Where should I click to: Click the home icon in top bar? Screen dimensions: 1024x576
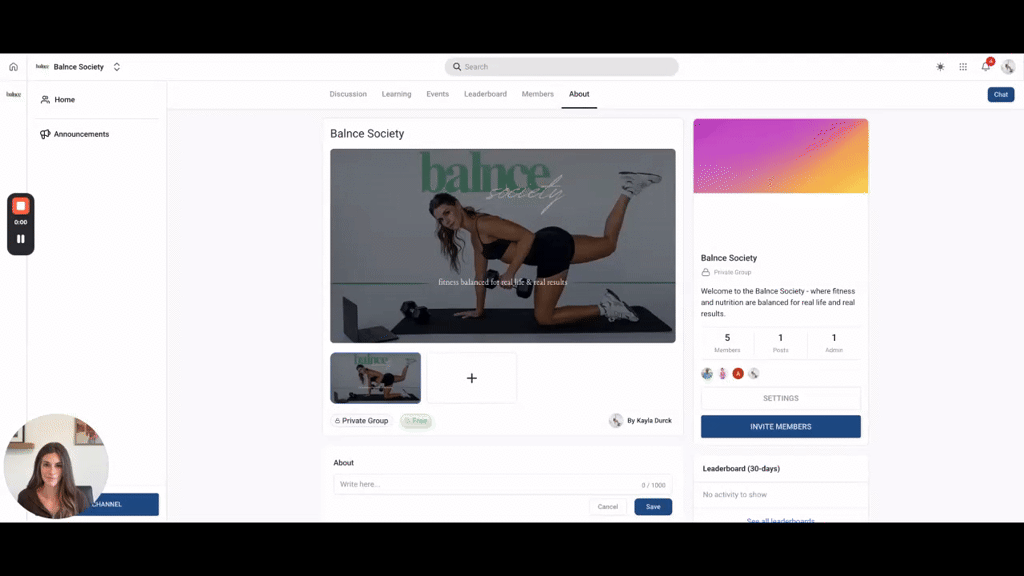(x=13, y=67)
